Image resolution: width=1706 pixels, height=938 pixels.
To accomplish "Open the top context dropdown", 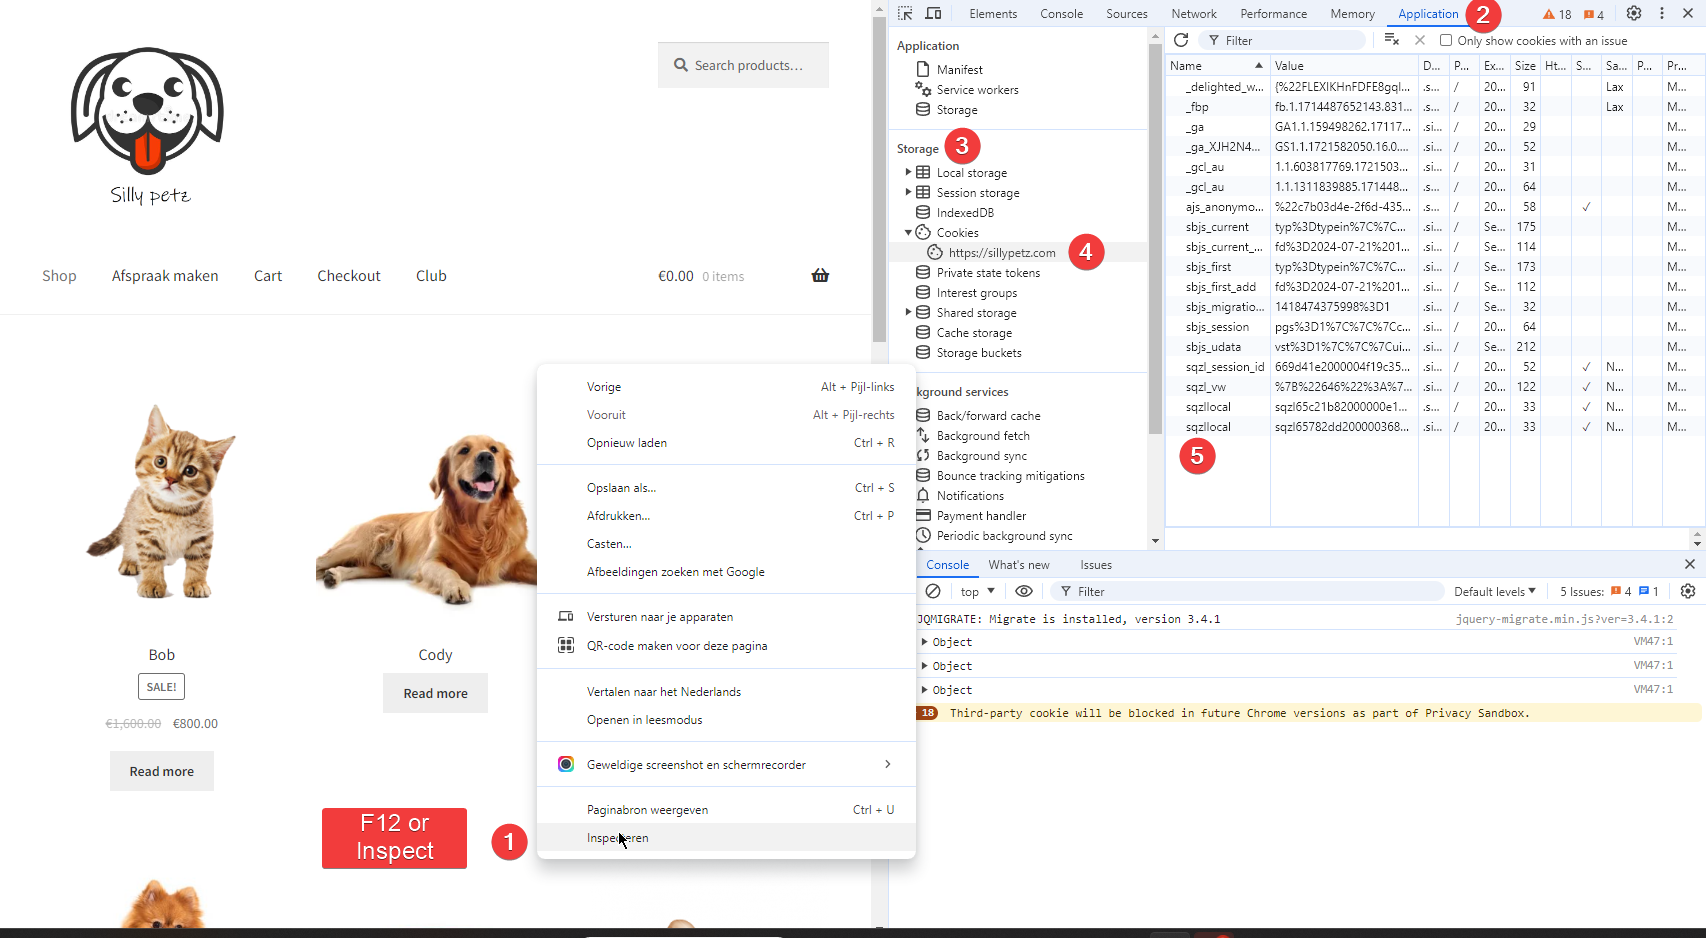I will [x=978, y=591].
